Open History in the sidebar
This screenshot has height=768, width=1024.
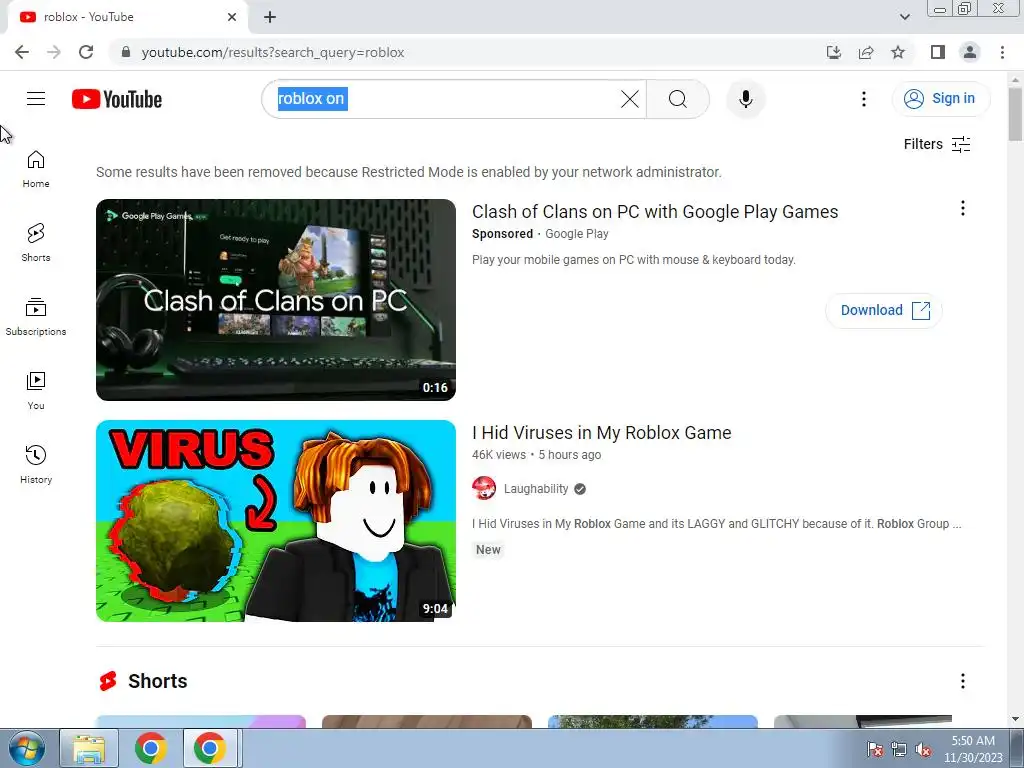[36, 464]
